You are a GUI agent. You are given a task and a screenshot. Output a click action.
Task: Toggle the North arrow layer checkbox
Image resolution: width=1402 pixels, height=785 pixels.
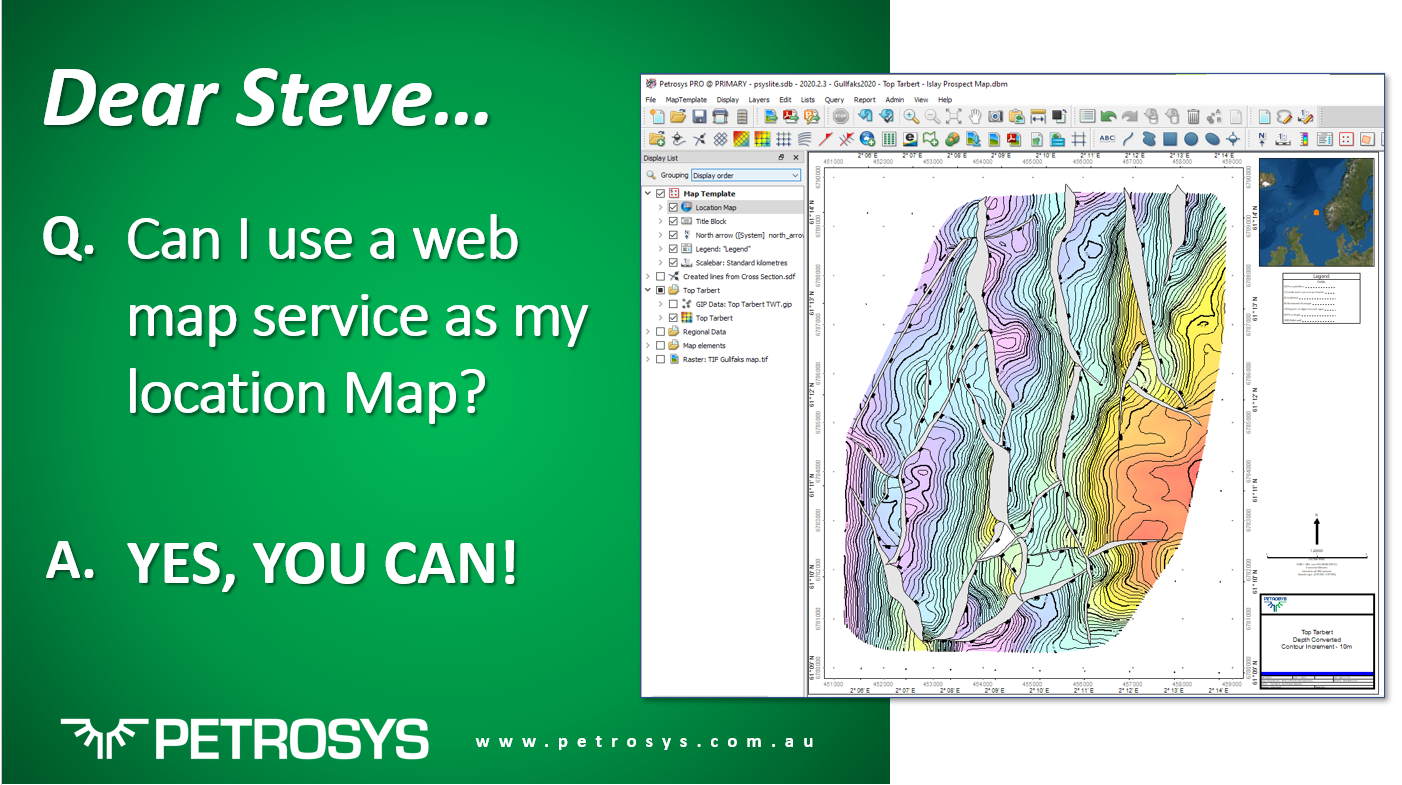tap(673, 235)
